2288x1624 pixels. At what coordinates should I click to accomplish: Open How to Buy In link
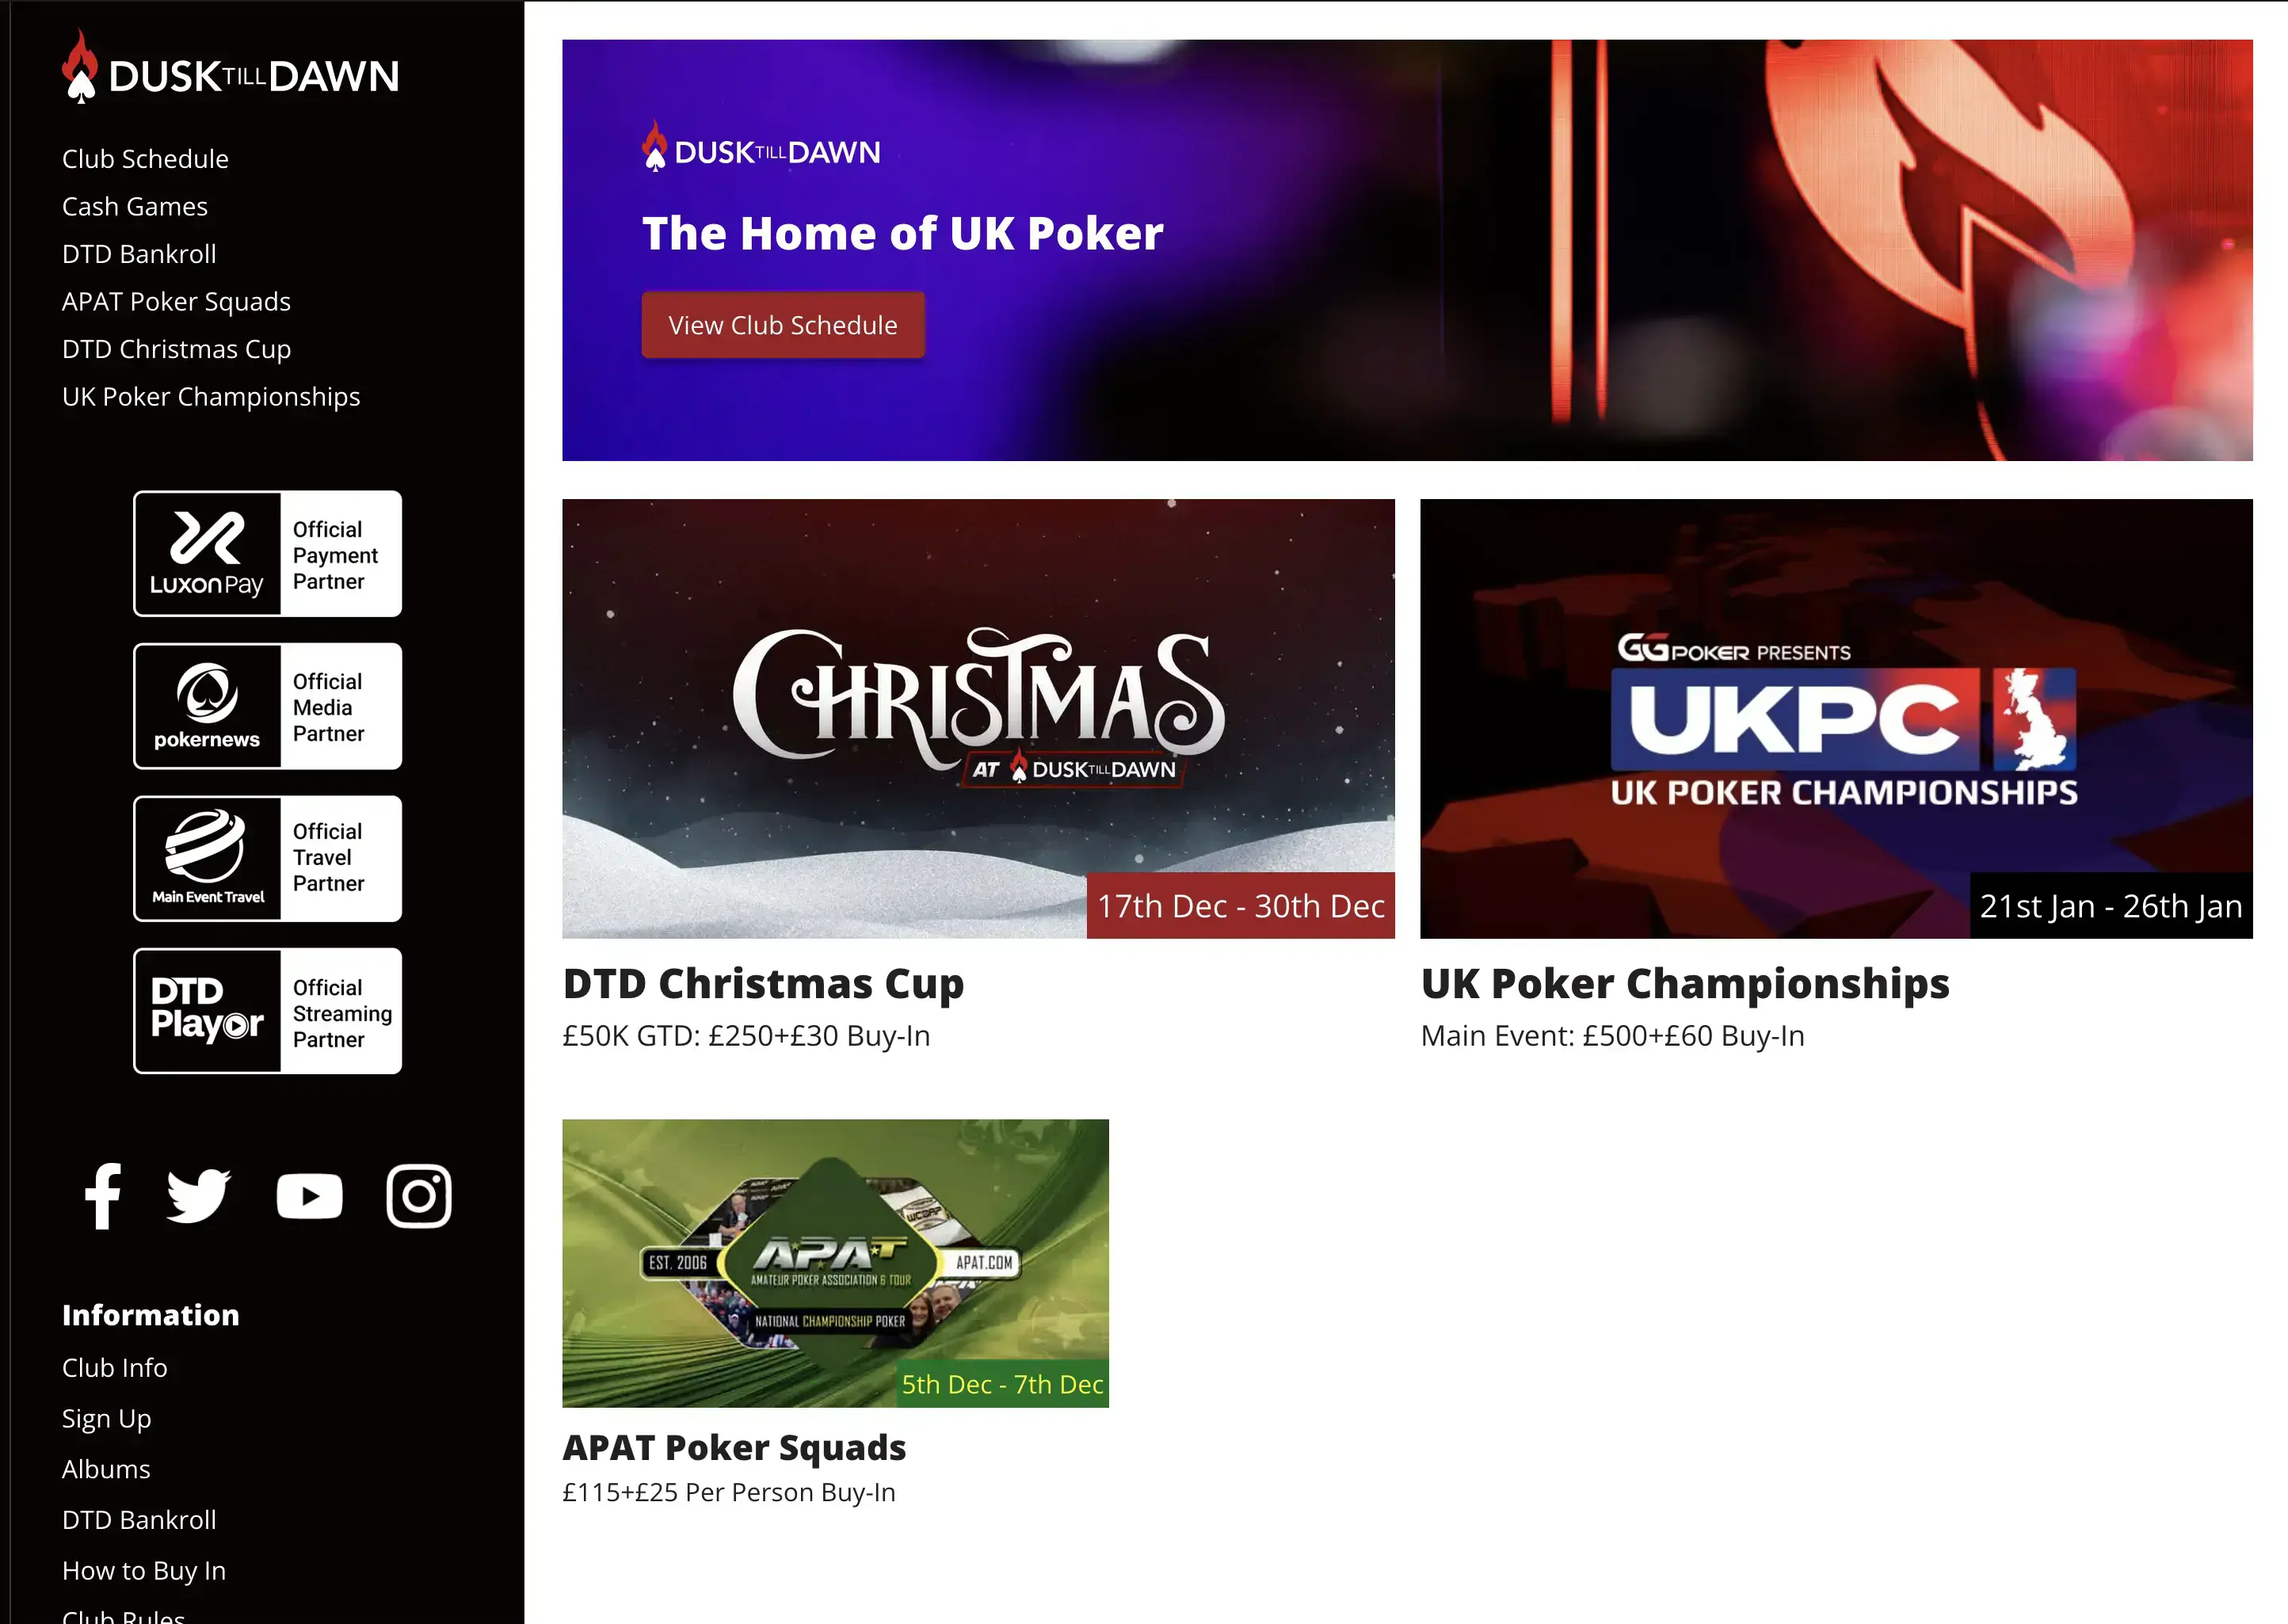[144, 1570]
